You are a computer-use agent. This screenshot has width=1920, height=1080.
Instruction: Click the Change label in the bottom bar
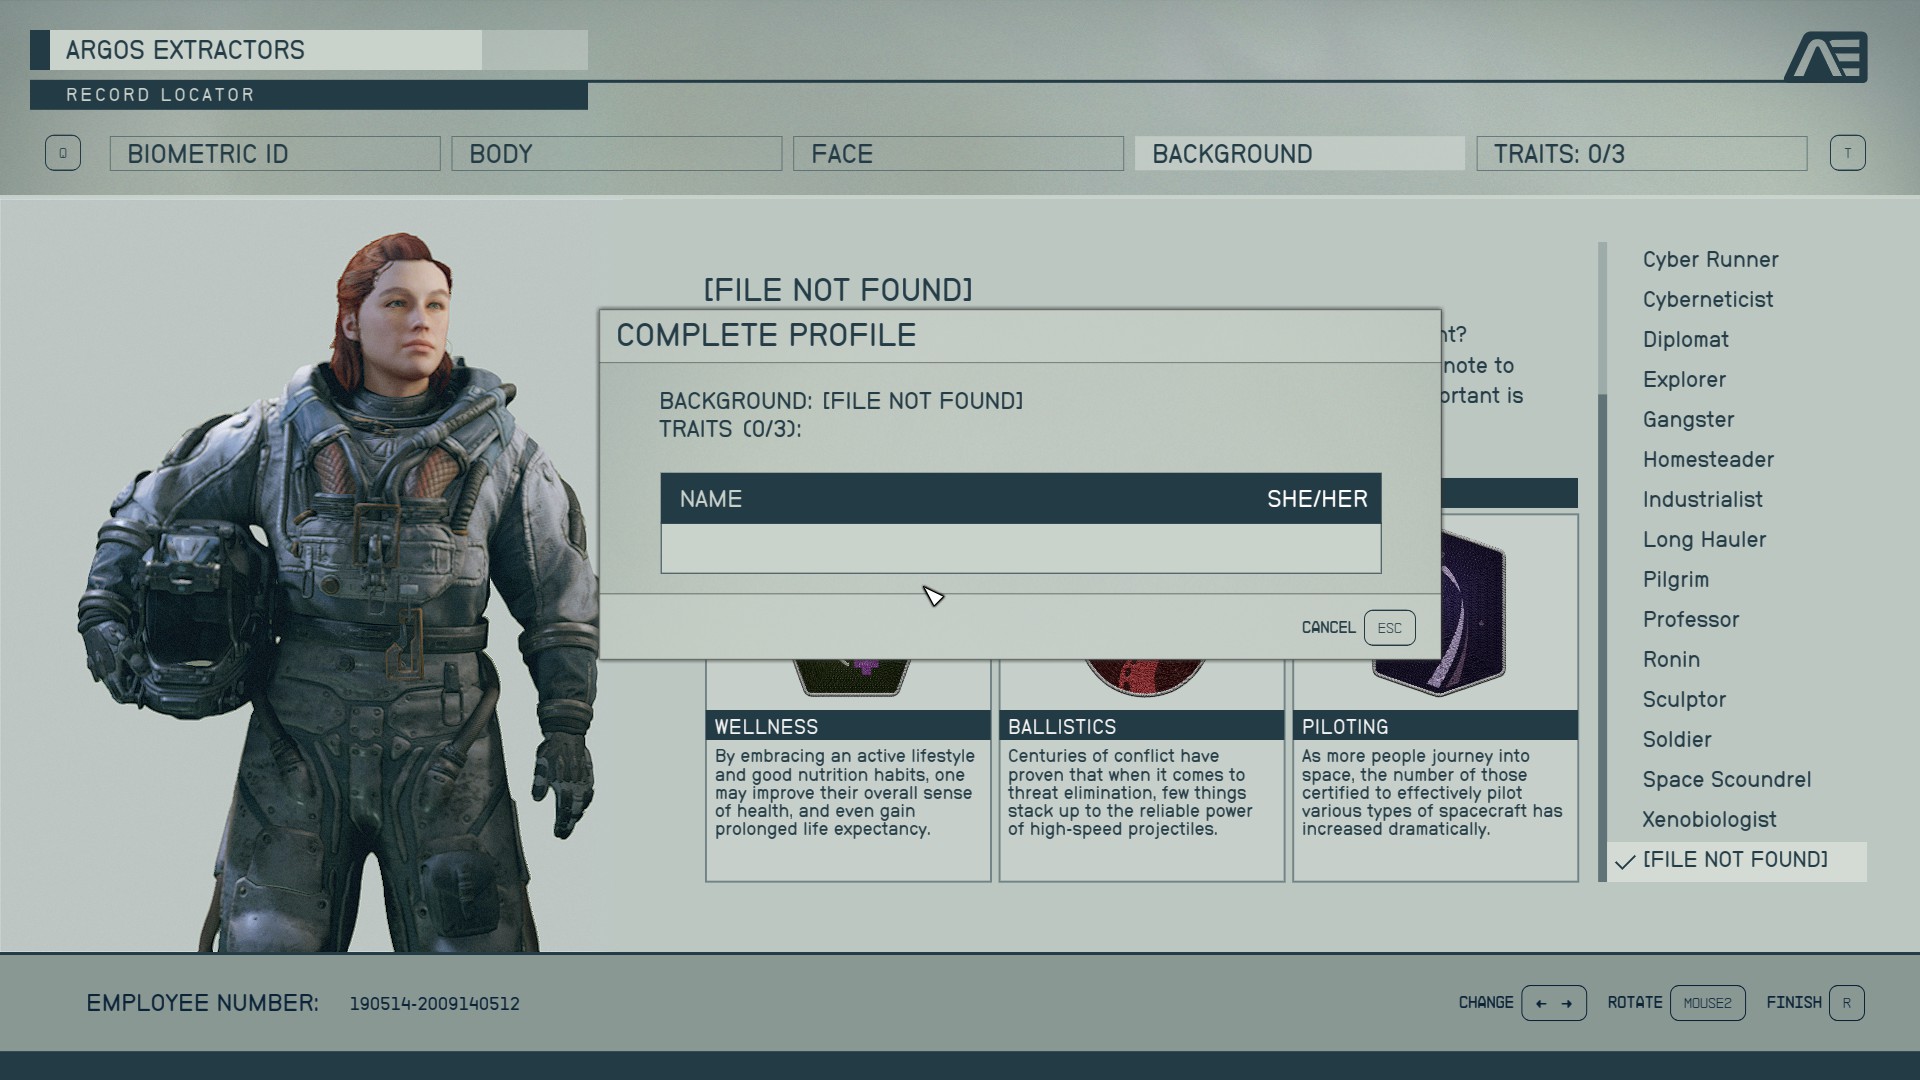tap(1486, 1002)
